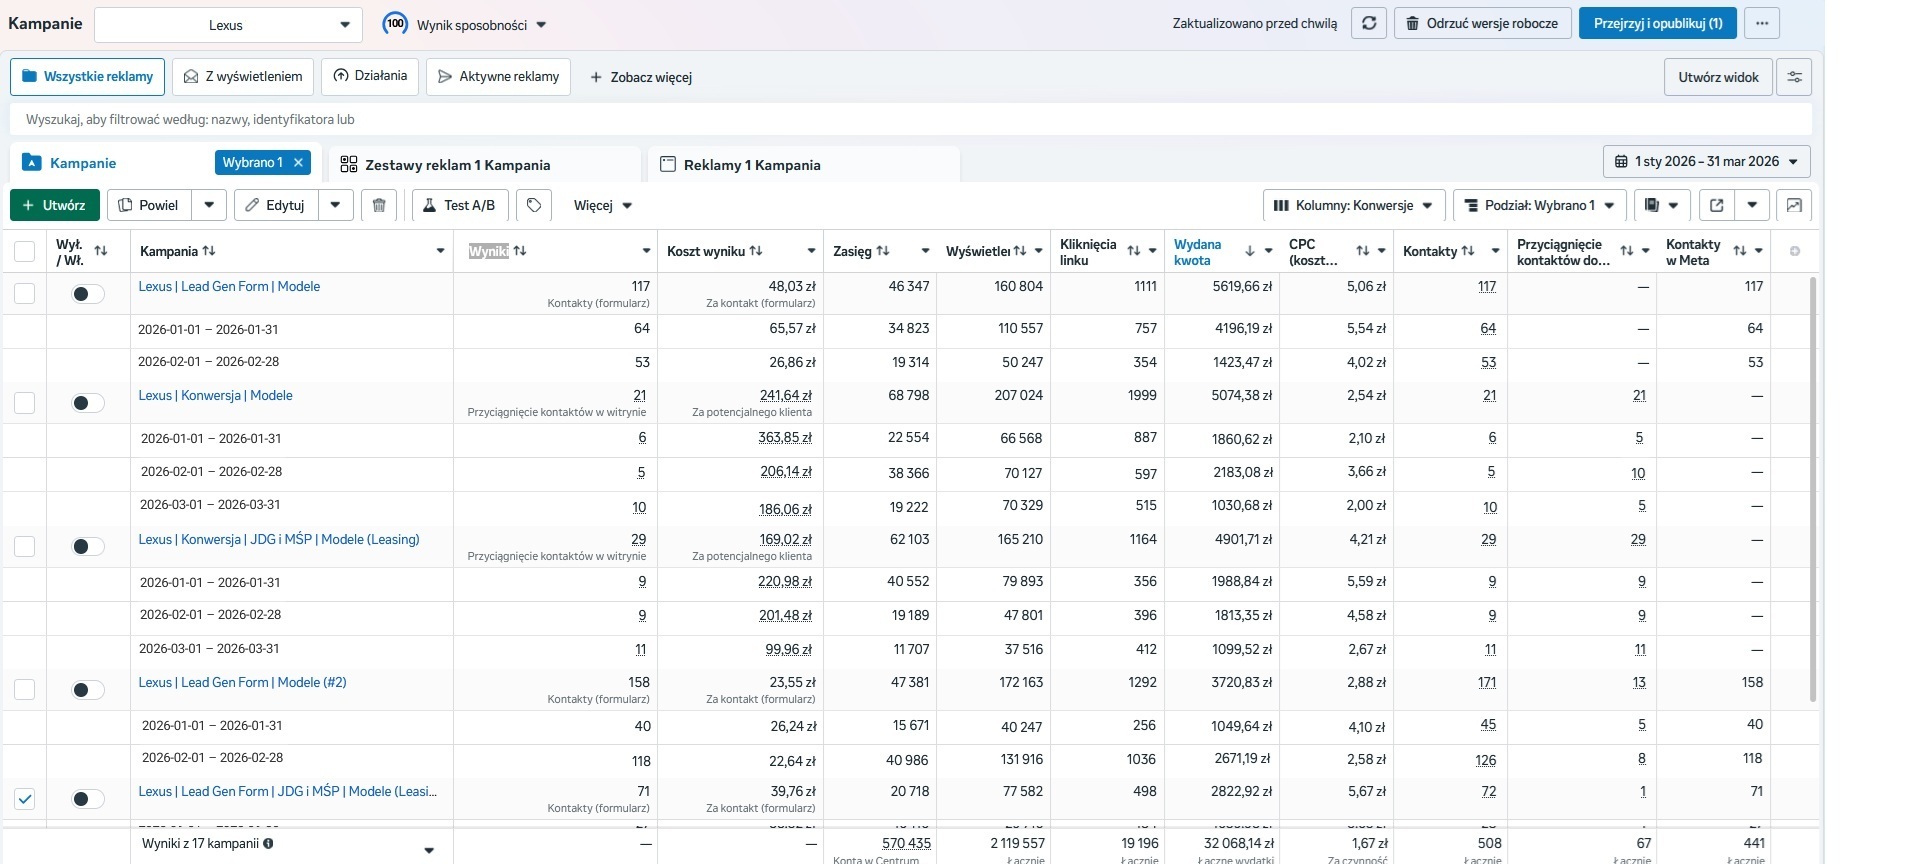Sort by the Koszt wyniku column

pos(756,251)
